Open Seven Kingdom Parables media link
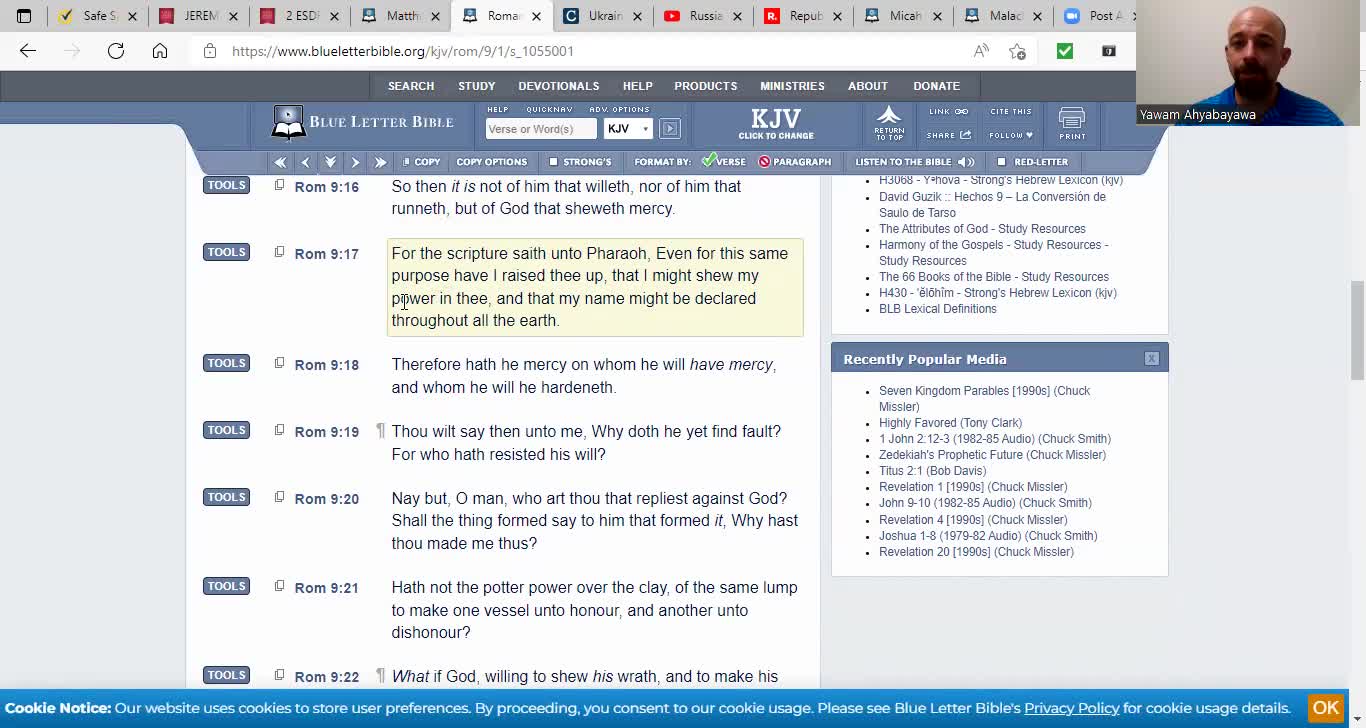The height and width of the screenshot is (728, 1366). click(x=984, y=398)
